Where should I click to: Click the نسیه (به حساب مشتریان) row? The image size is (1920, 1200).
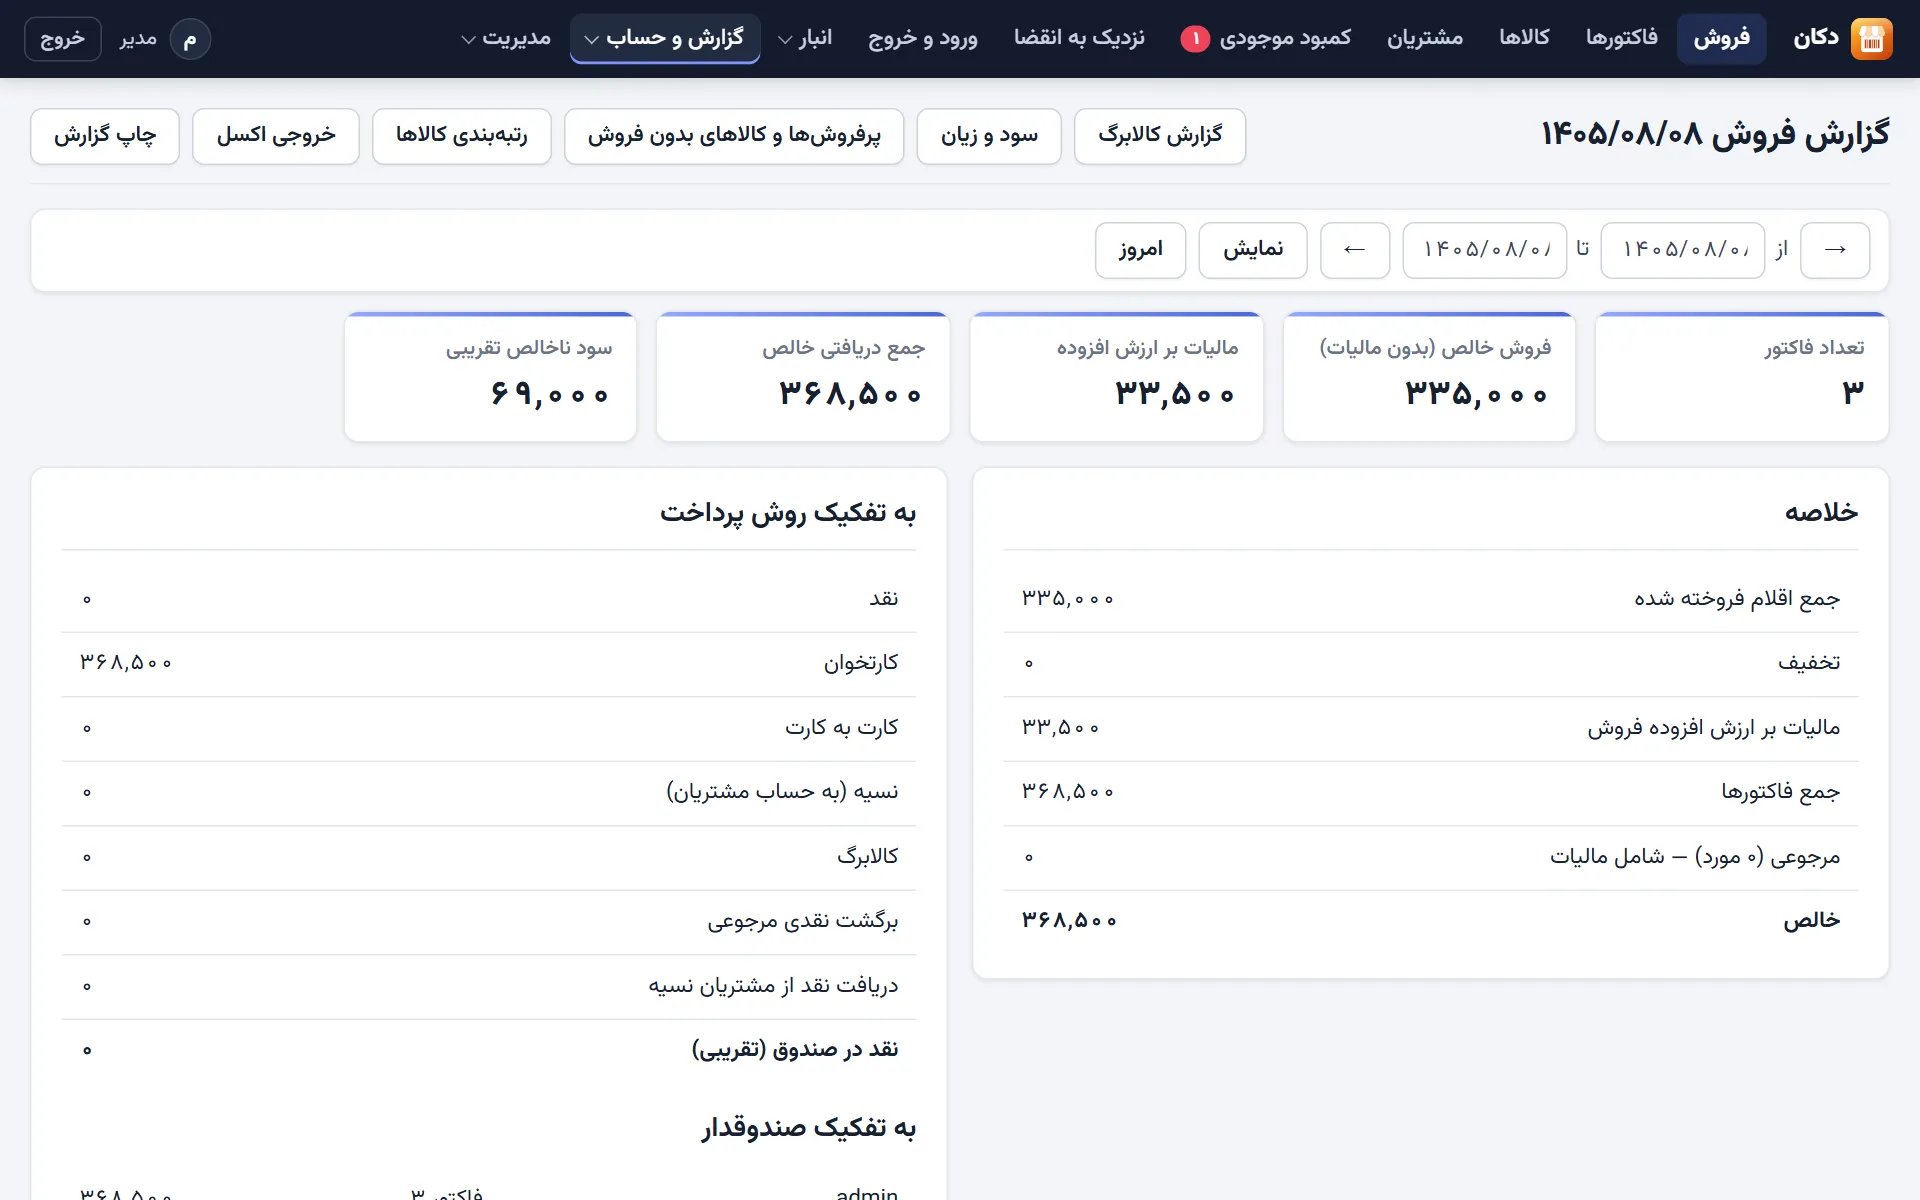[489, 793]
